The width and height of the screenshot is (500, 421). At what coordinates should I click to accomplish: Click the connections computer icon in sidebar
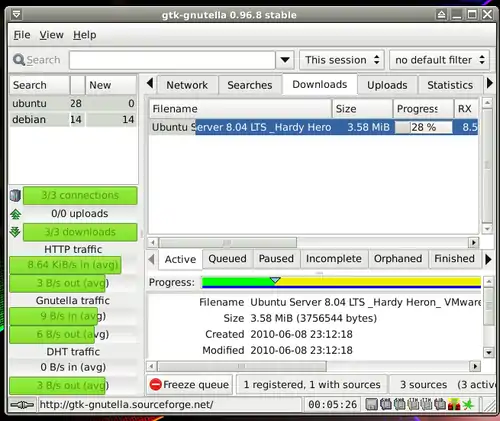15,196
